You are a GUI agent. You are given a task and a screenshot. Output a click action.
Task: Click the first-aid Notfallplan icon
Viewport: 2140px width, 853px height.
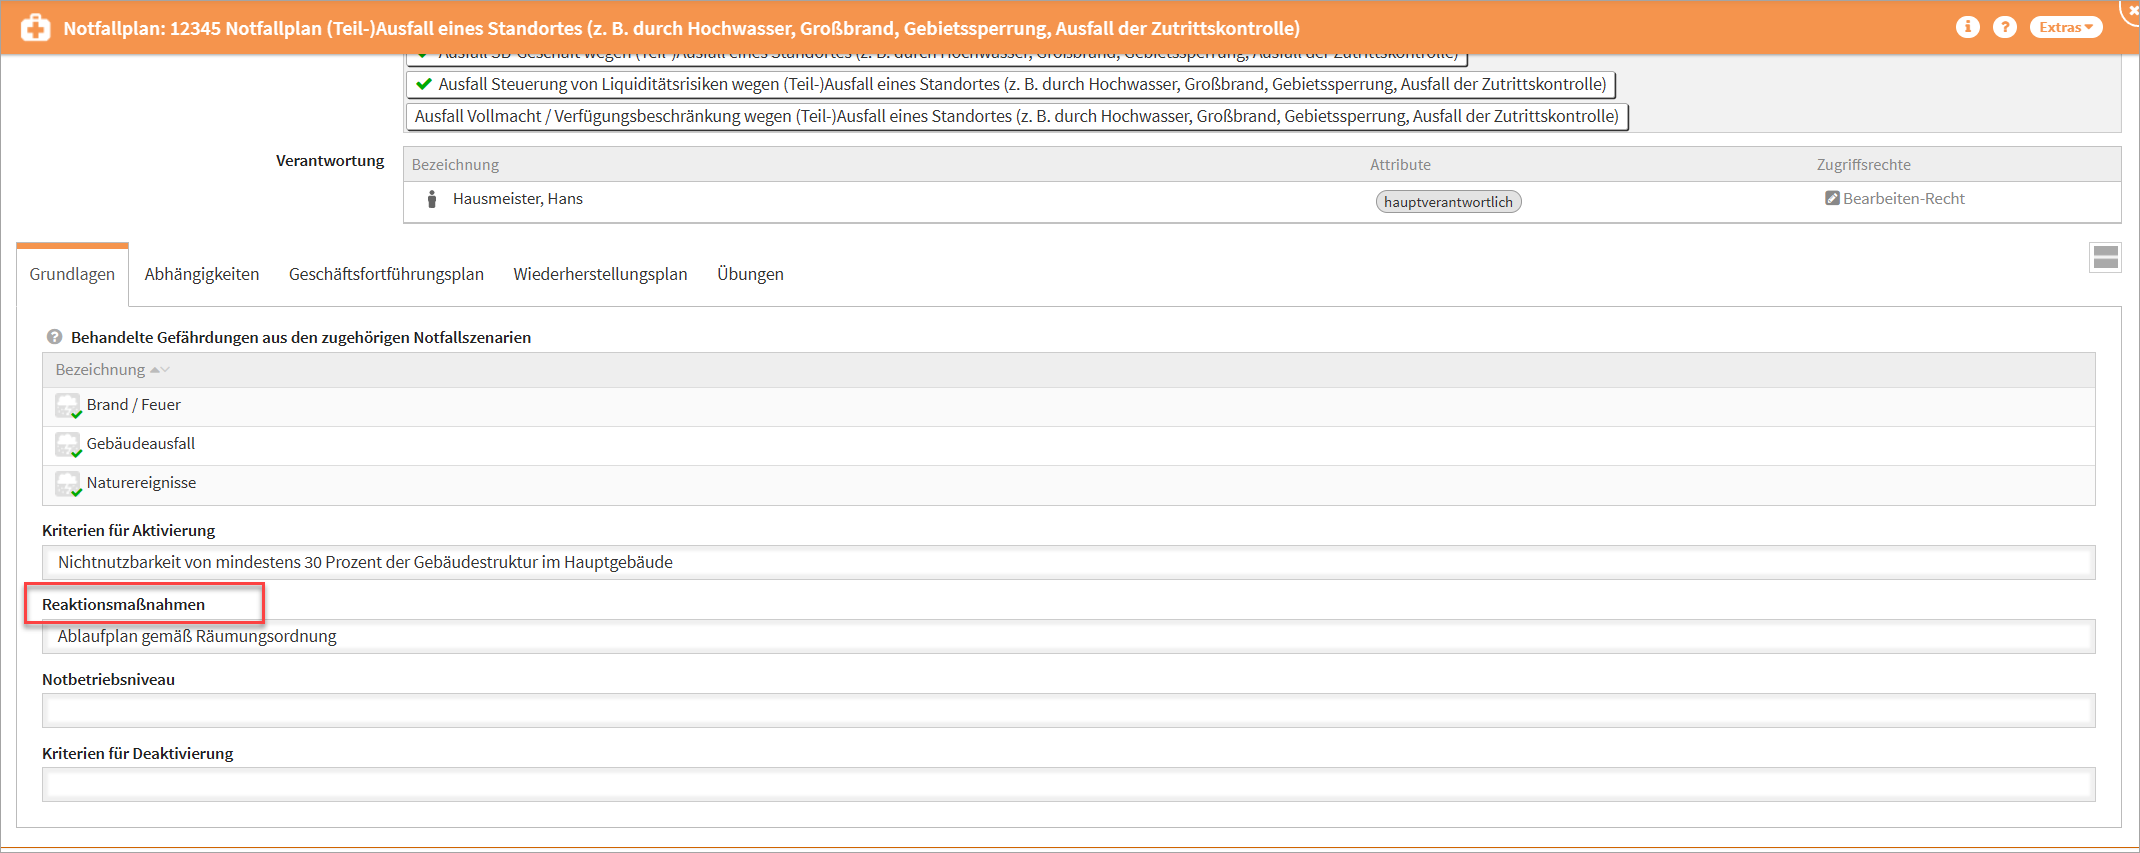35,28
